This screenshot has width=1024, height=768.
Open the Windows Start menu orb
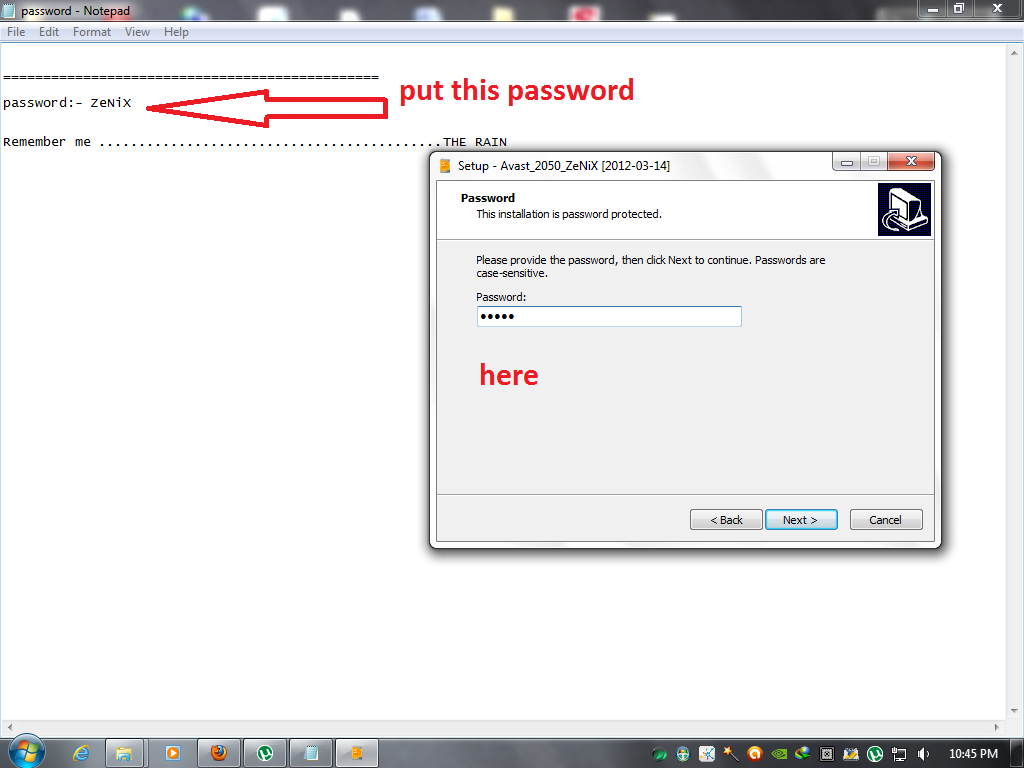point(27,752)
